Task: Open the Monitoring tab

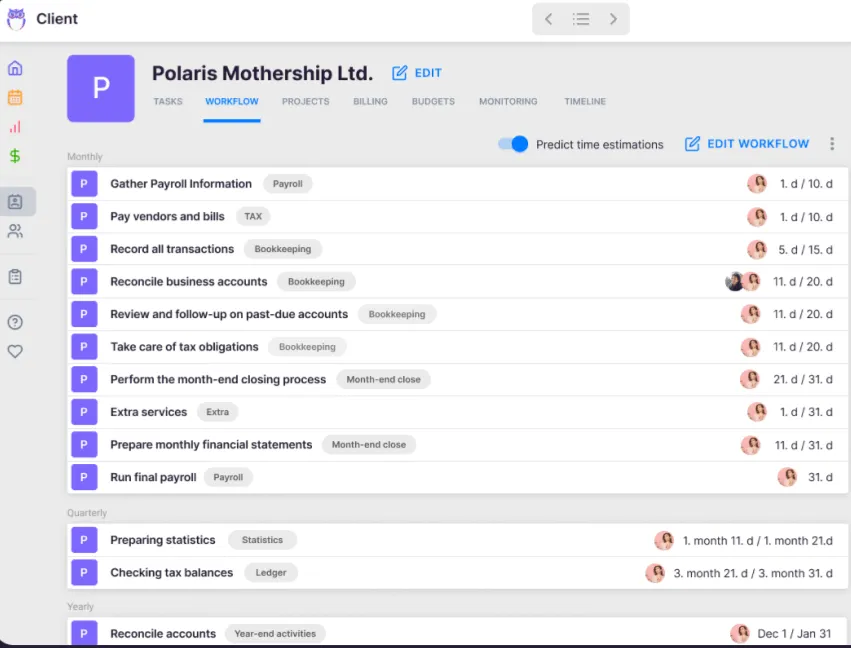Action: click(x=508, y=101)
